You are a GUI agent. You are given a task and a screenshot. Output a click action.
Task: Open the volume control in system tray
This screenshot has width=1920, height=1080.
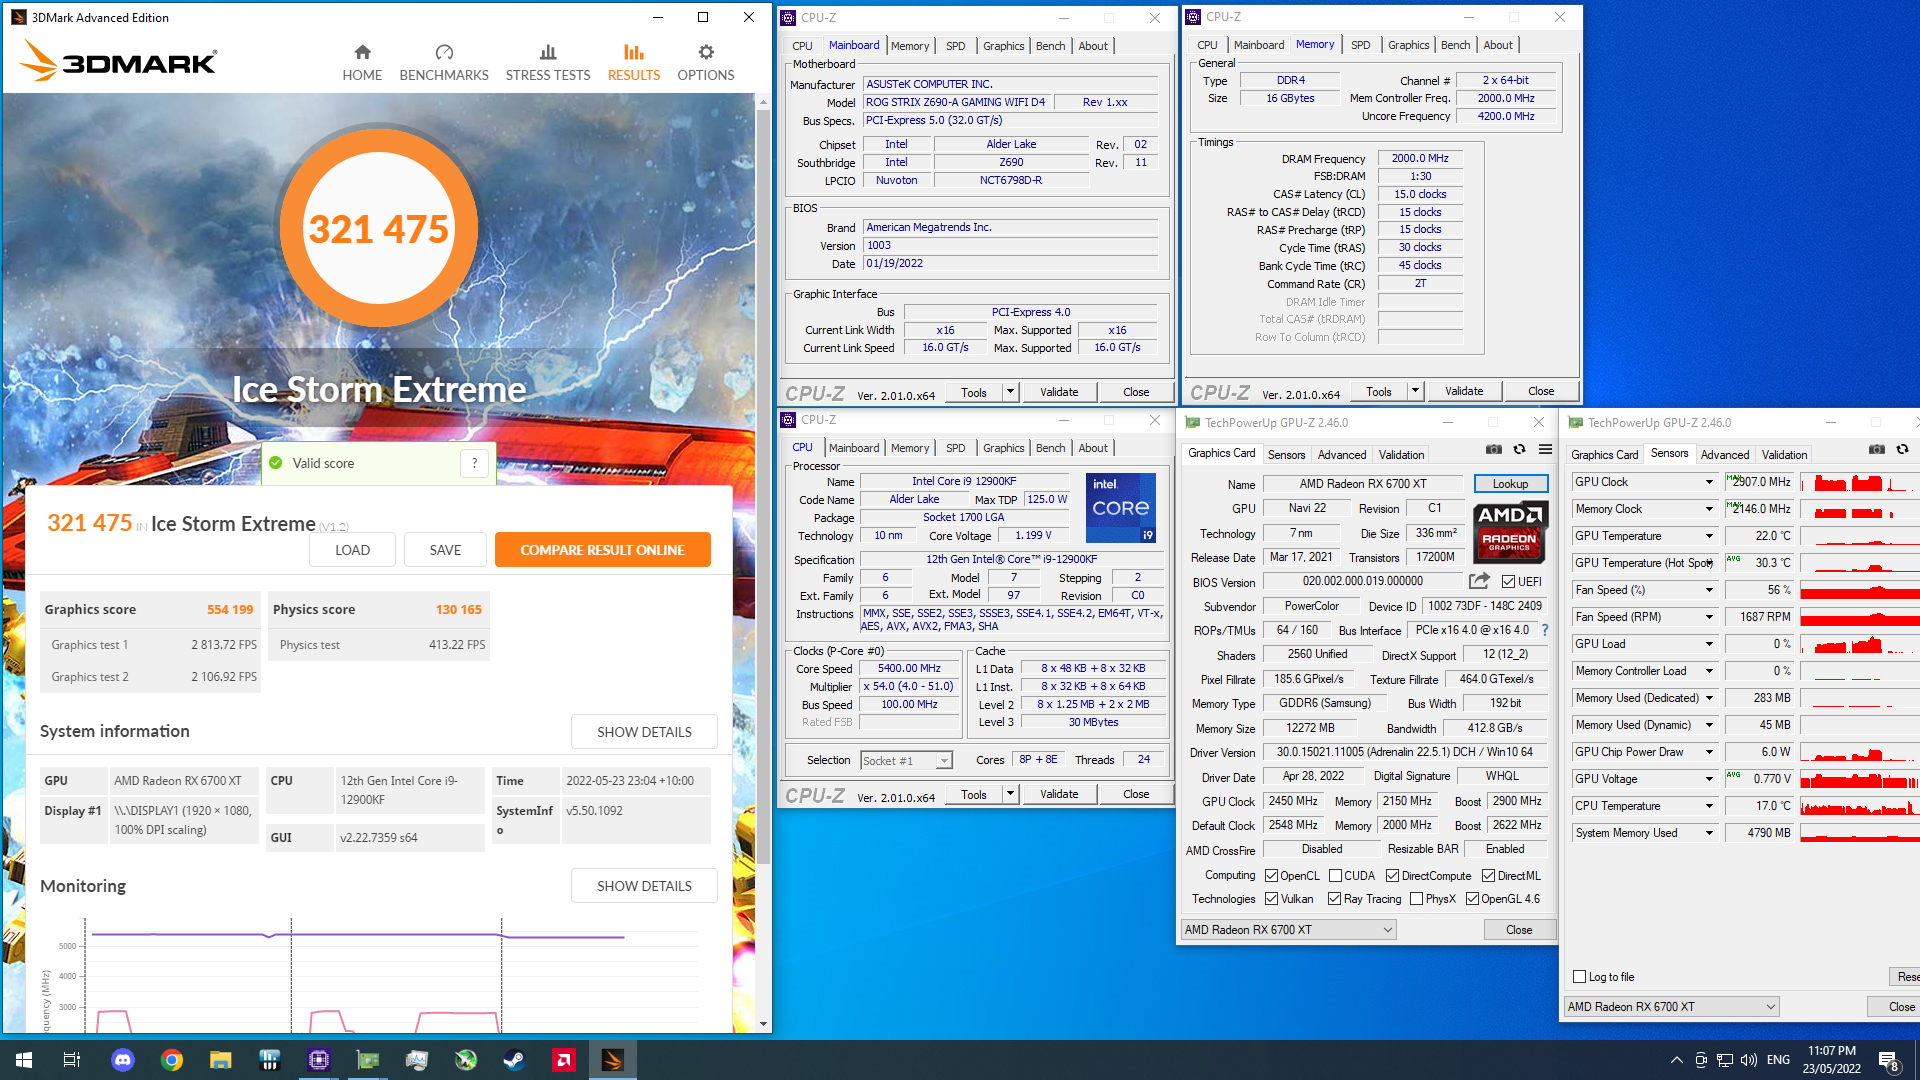click(1749, 1060)
